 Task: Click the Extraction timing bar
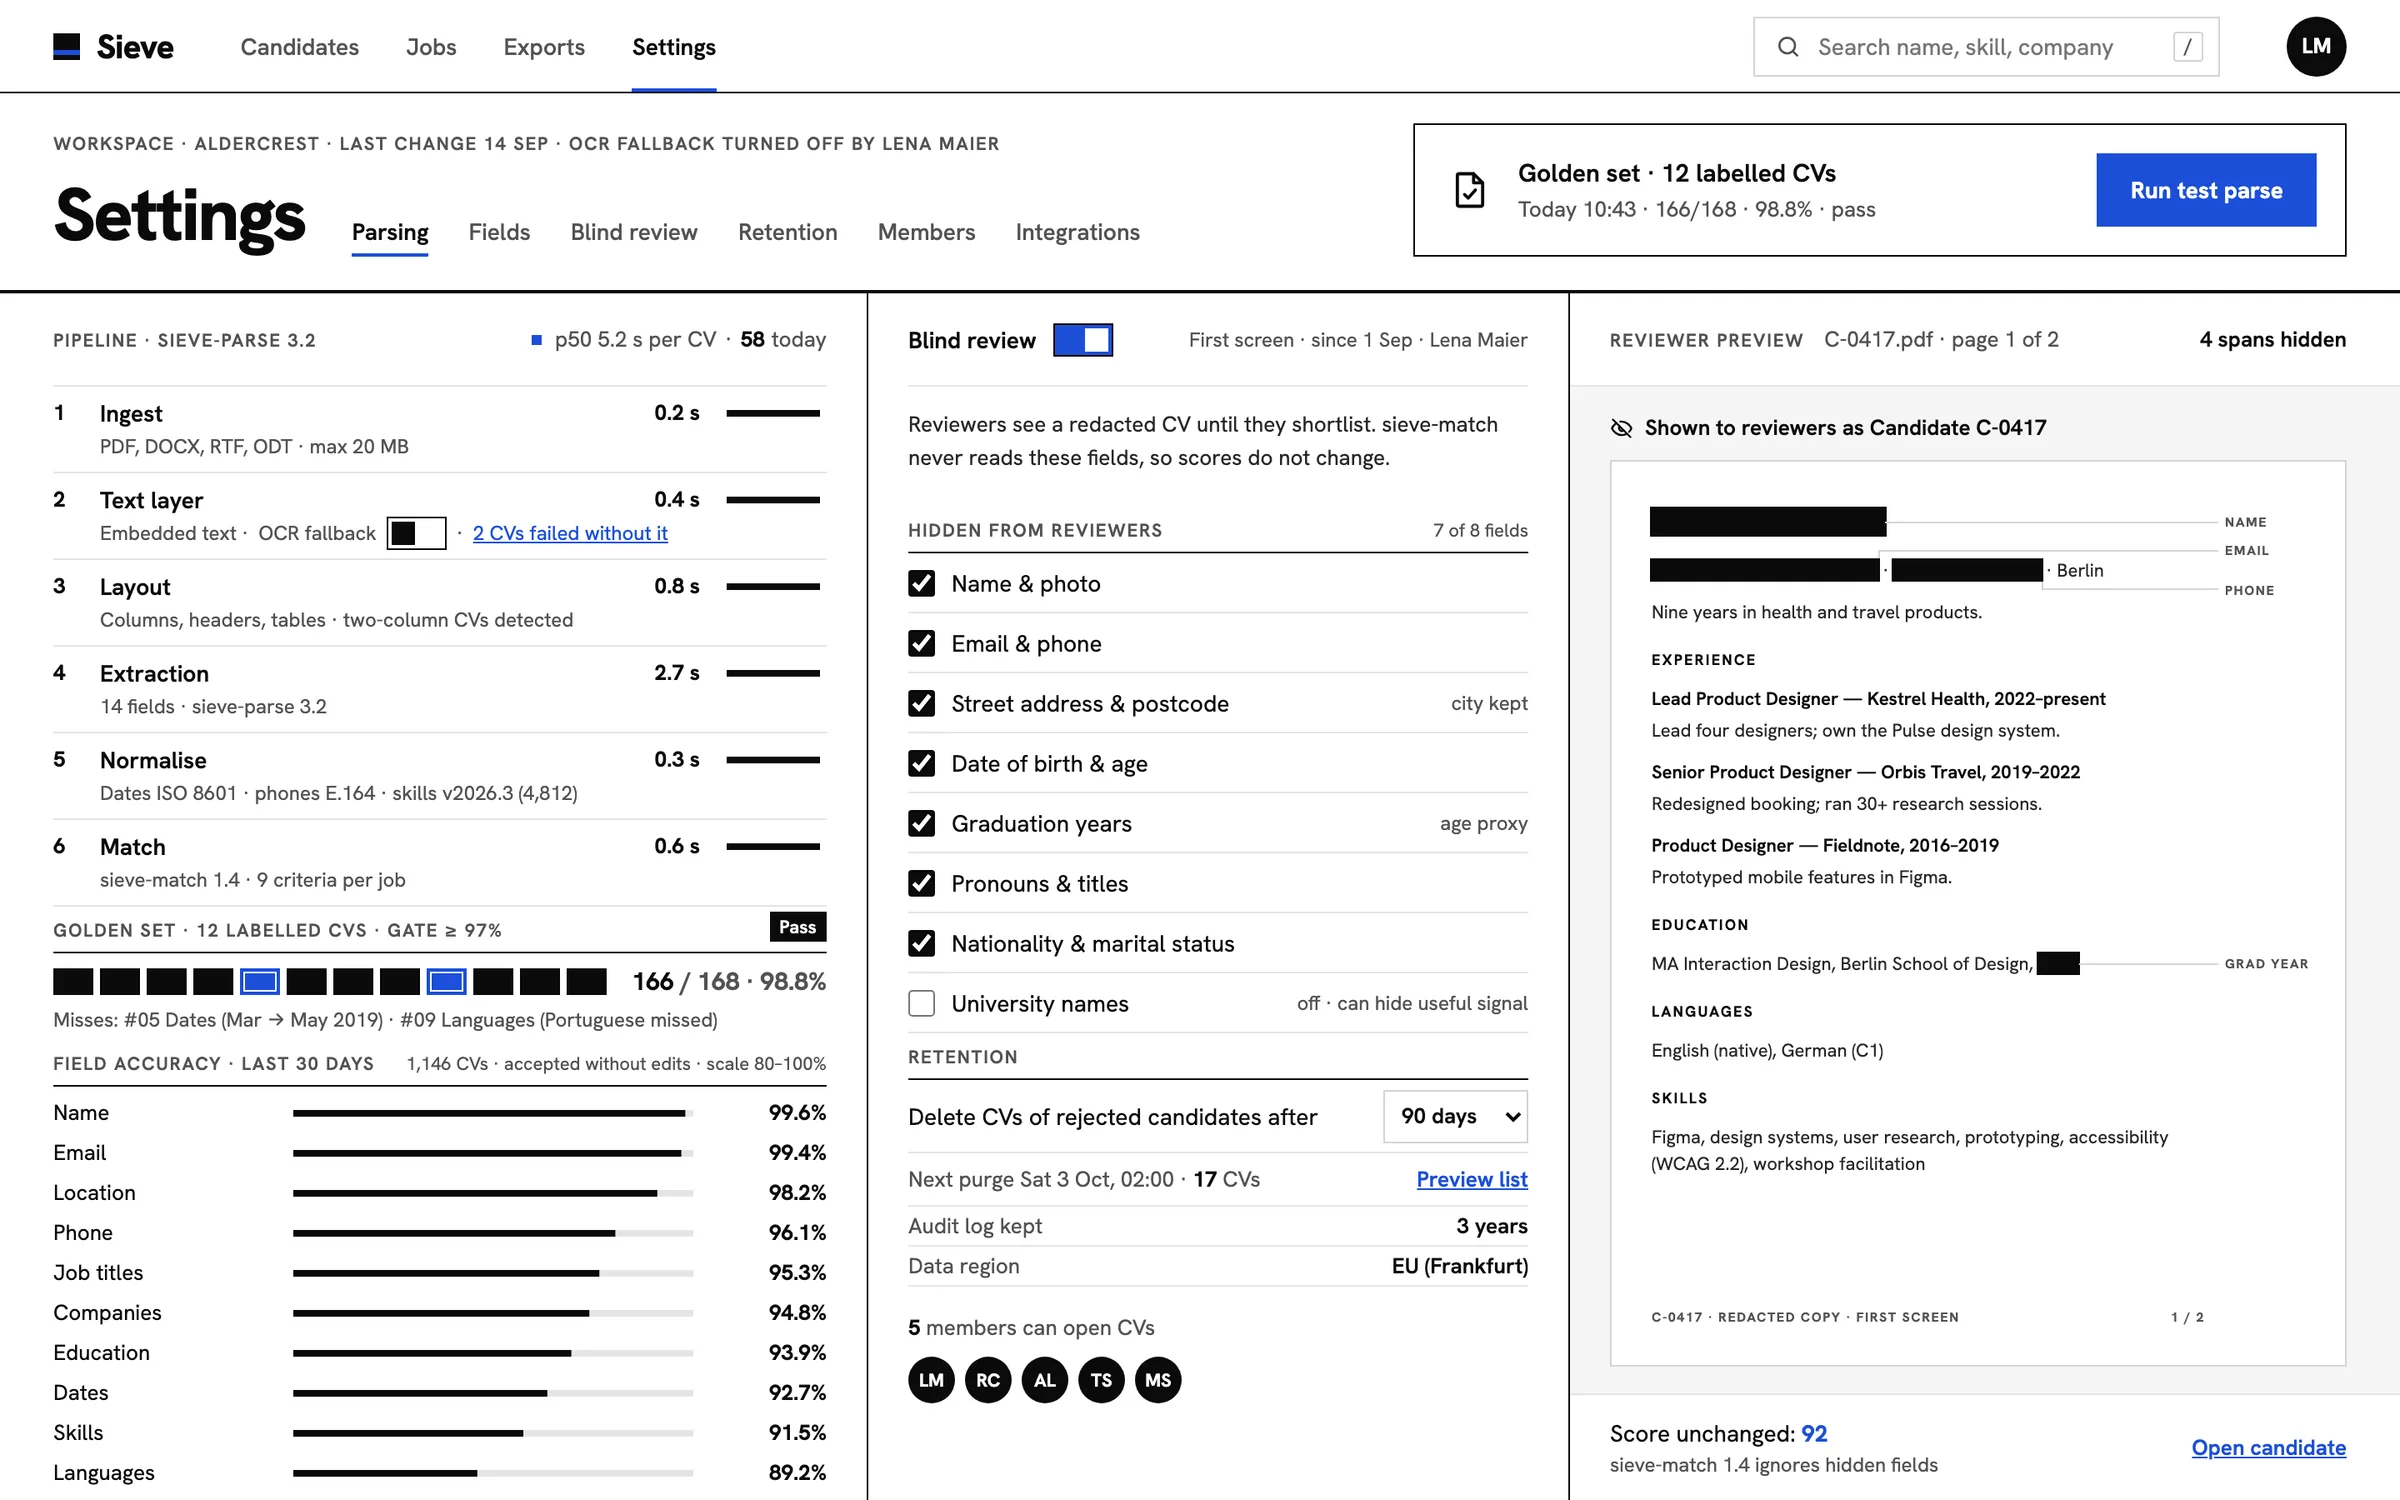[773, 673]
